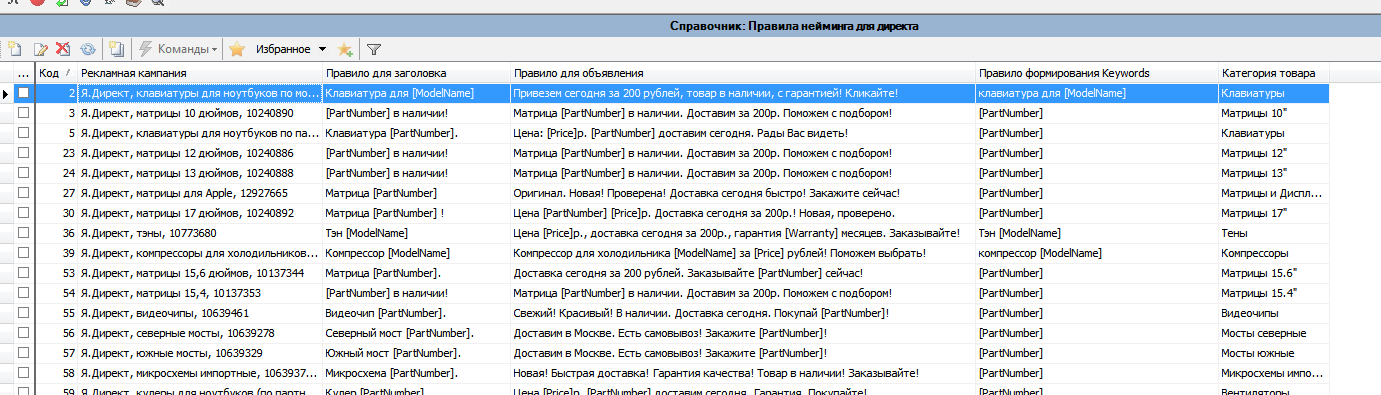Select category cell 'Мосты северные'

point(1273,333)
